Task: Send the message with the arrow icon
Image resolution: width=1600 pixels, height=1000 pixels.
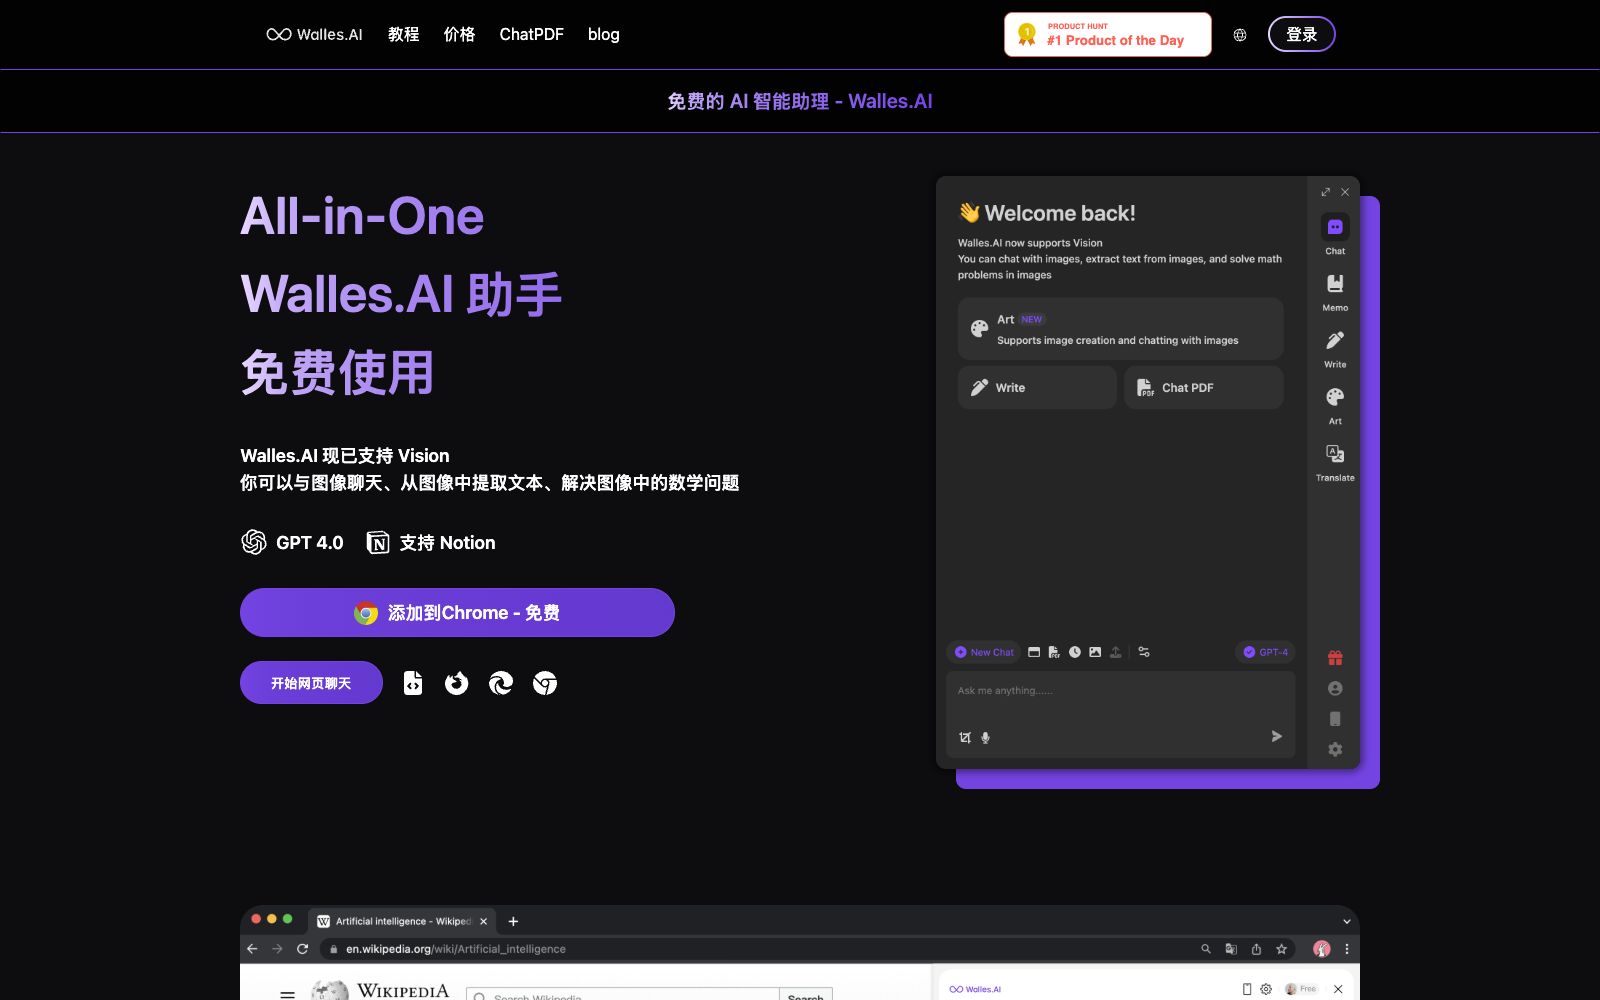Action: coord(1276,736)
